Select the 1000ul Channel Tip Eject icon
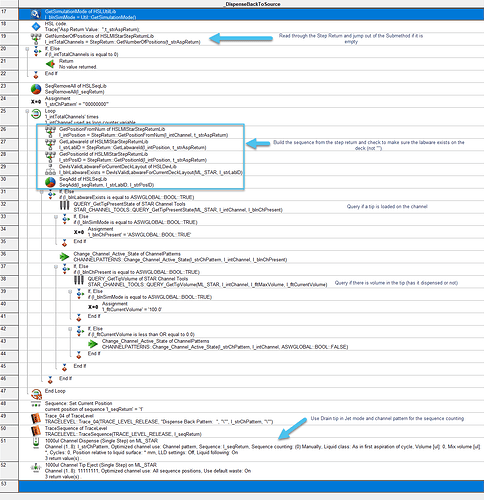484x500 pixels. (x=36, y=468)
